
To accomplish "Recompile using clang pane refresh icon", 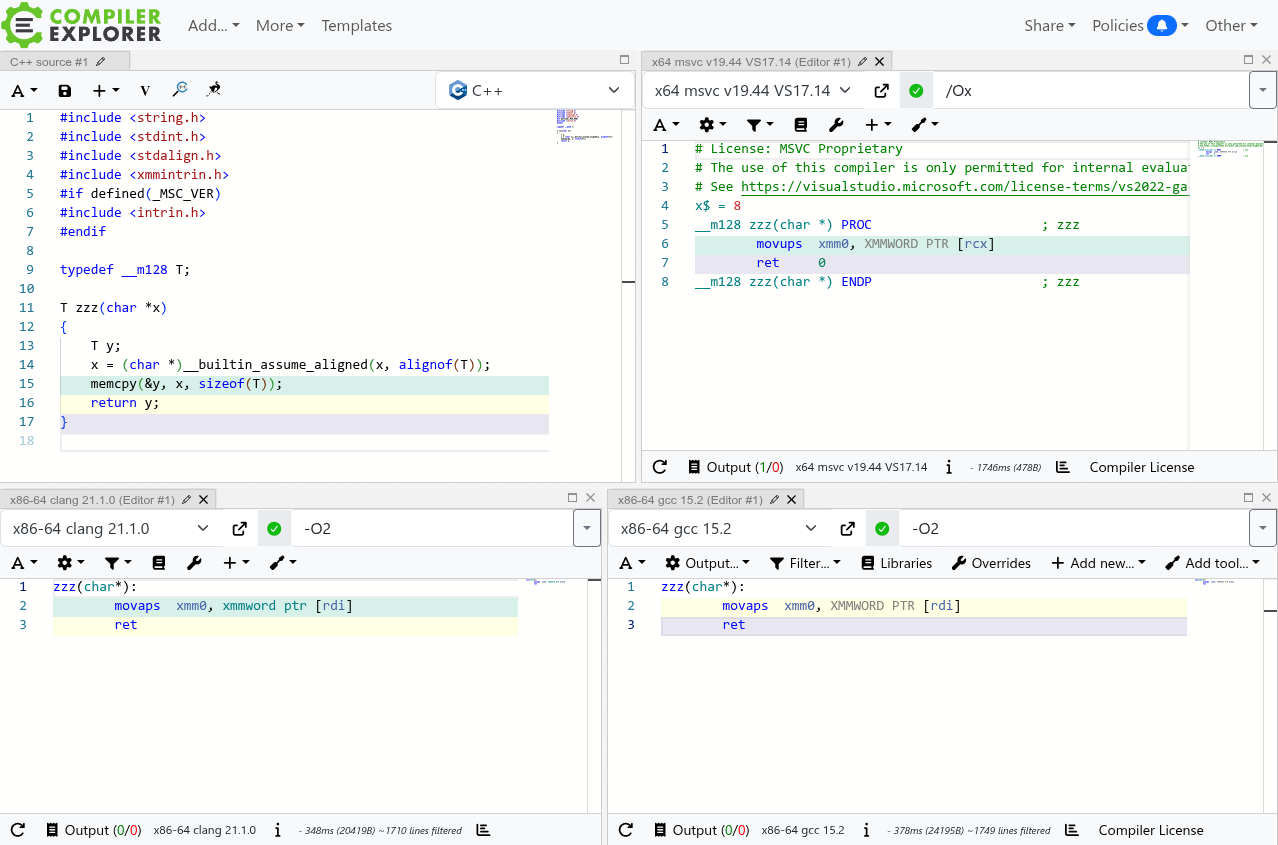I will tap(17, 830).
